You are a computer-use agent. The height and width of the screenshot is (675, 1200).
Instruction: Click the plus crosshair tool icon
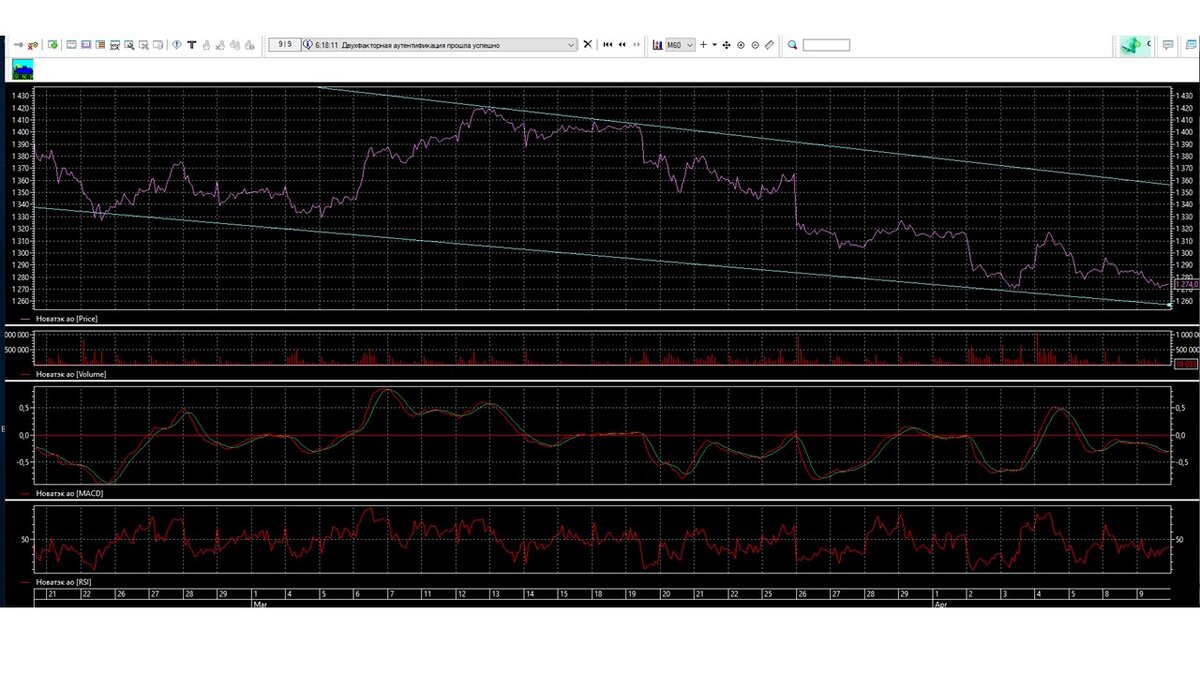click(x=703, y=45)
